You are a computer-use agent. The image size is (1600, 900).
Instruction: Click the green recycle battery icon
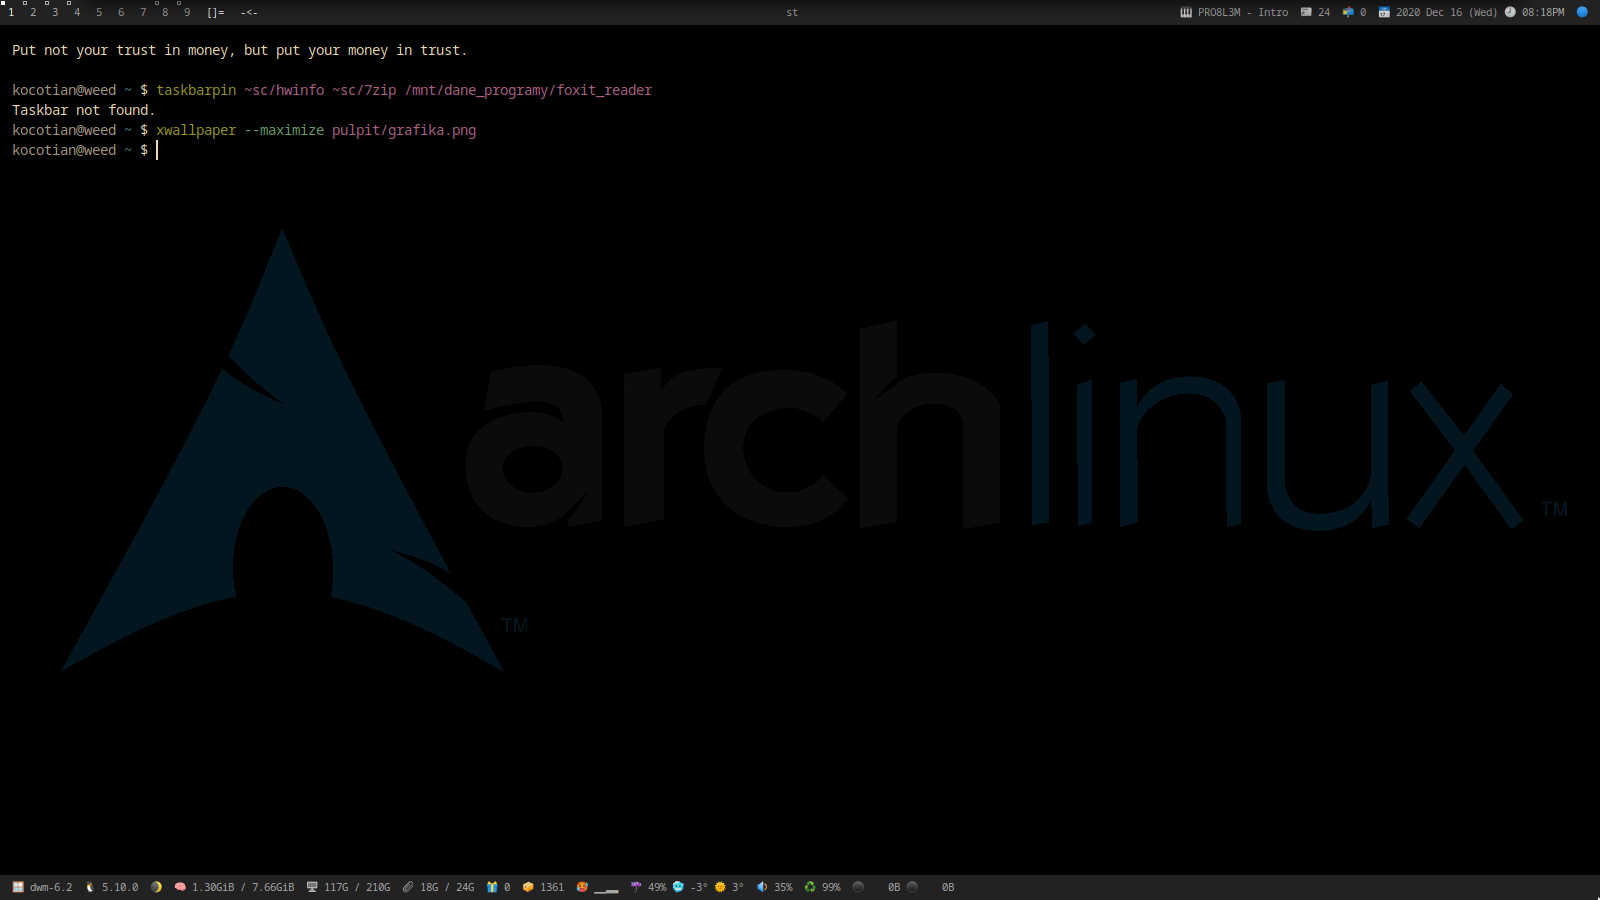810,887
